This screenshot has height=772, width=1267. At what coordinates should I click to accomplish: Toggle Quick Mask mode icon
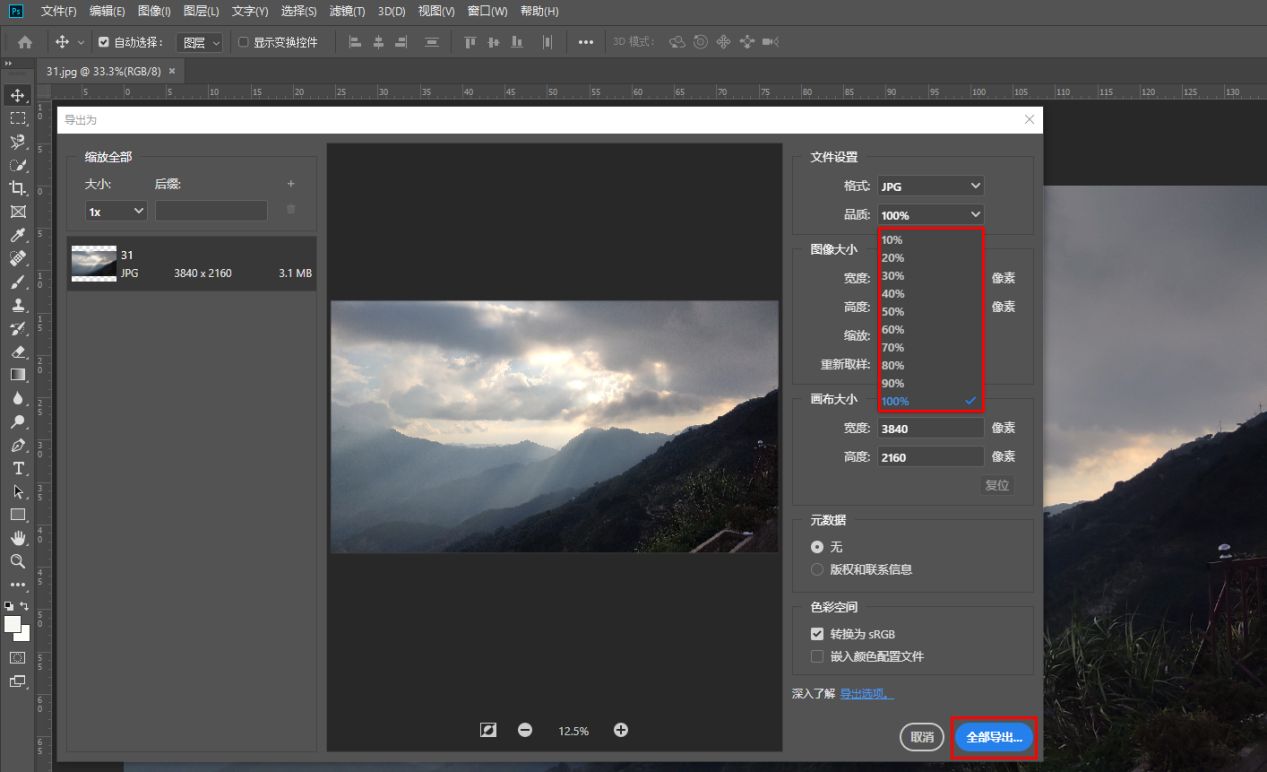click(18, 658)
